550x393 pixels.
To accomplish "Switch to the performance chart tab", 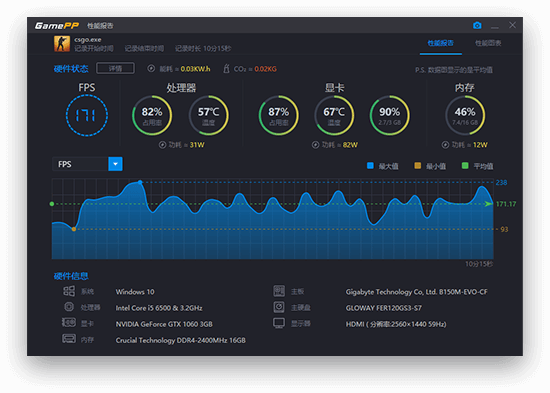I will point(488,43).
